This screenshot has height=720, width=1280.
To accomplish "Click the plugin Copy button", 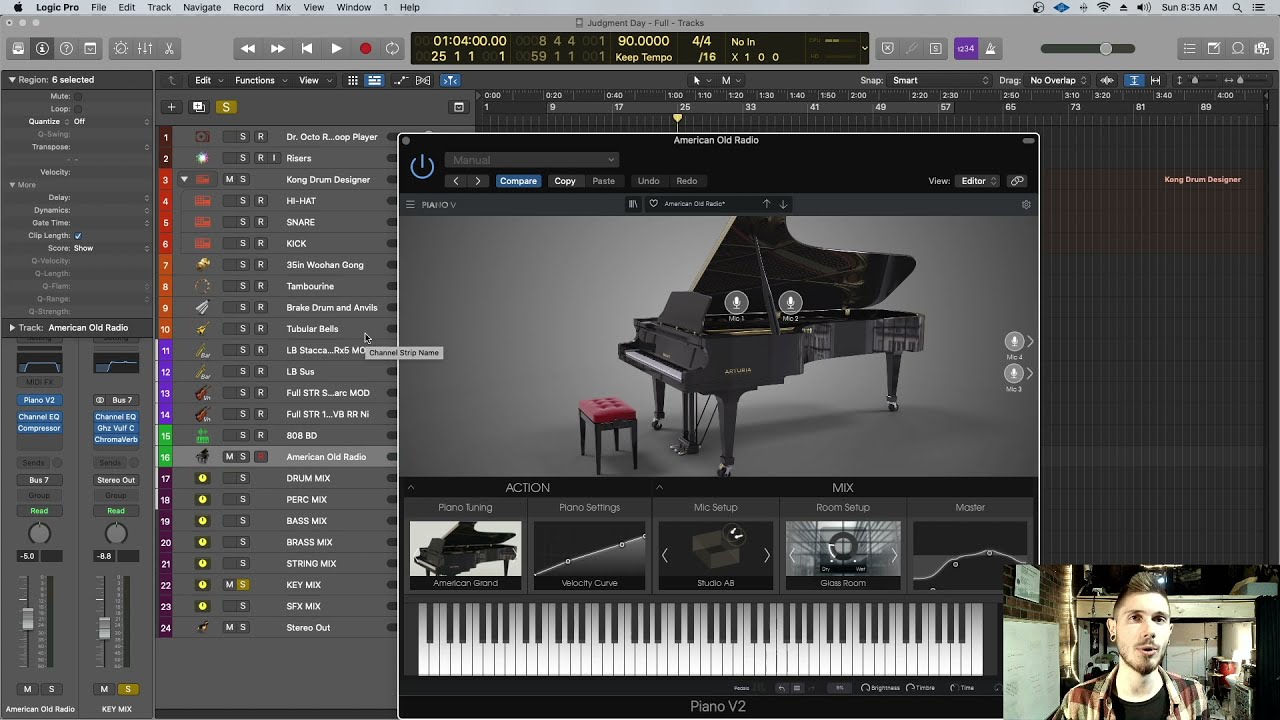I will pyautogui.click(x=565, y=181).
